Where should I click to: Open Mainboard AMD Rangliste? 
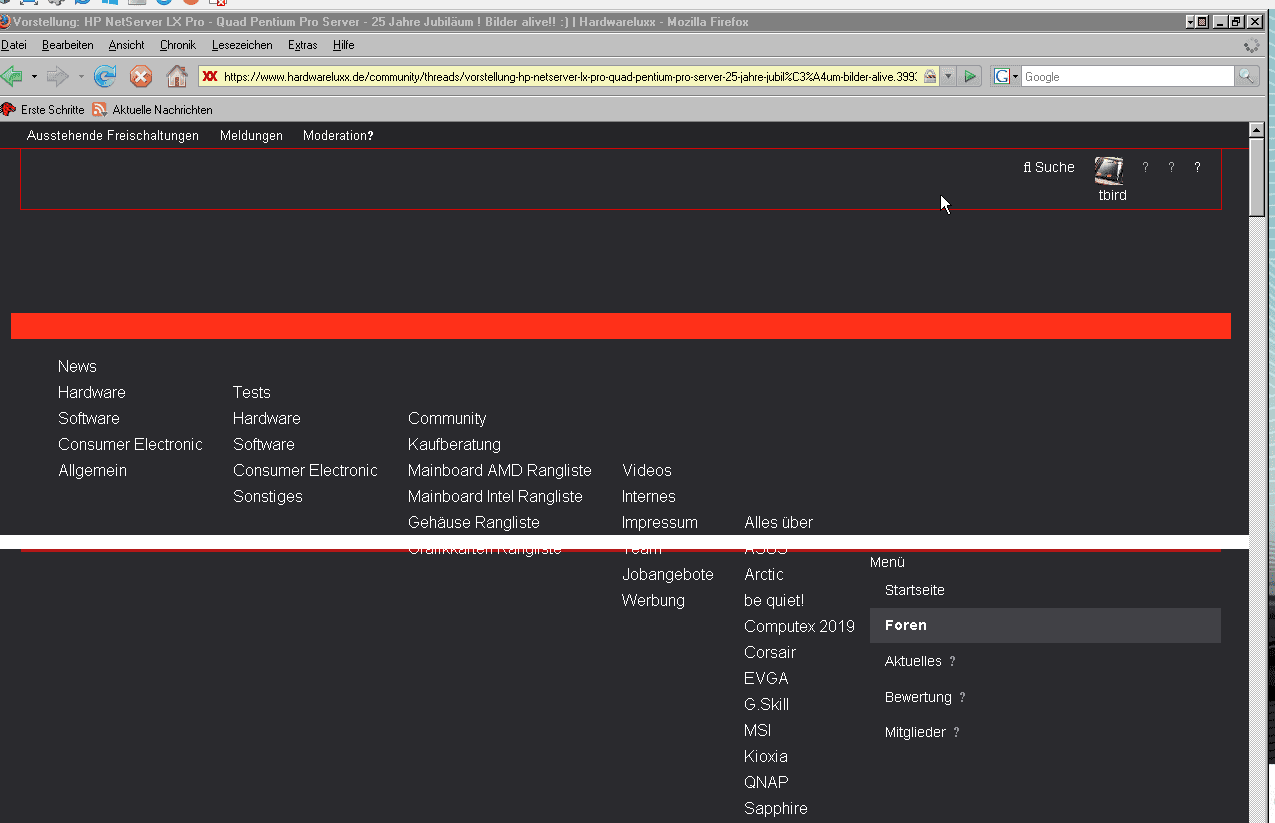click(x=500, y=470)
